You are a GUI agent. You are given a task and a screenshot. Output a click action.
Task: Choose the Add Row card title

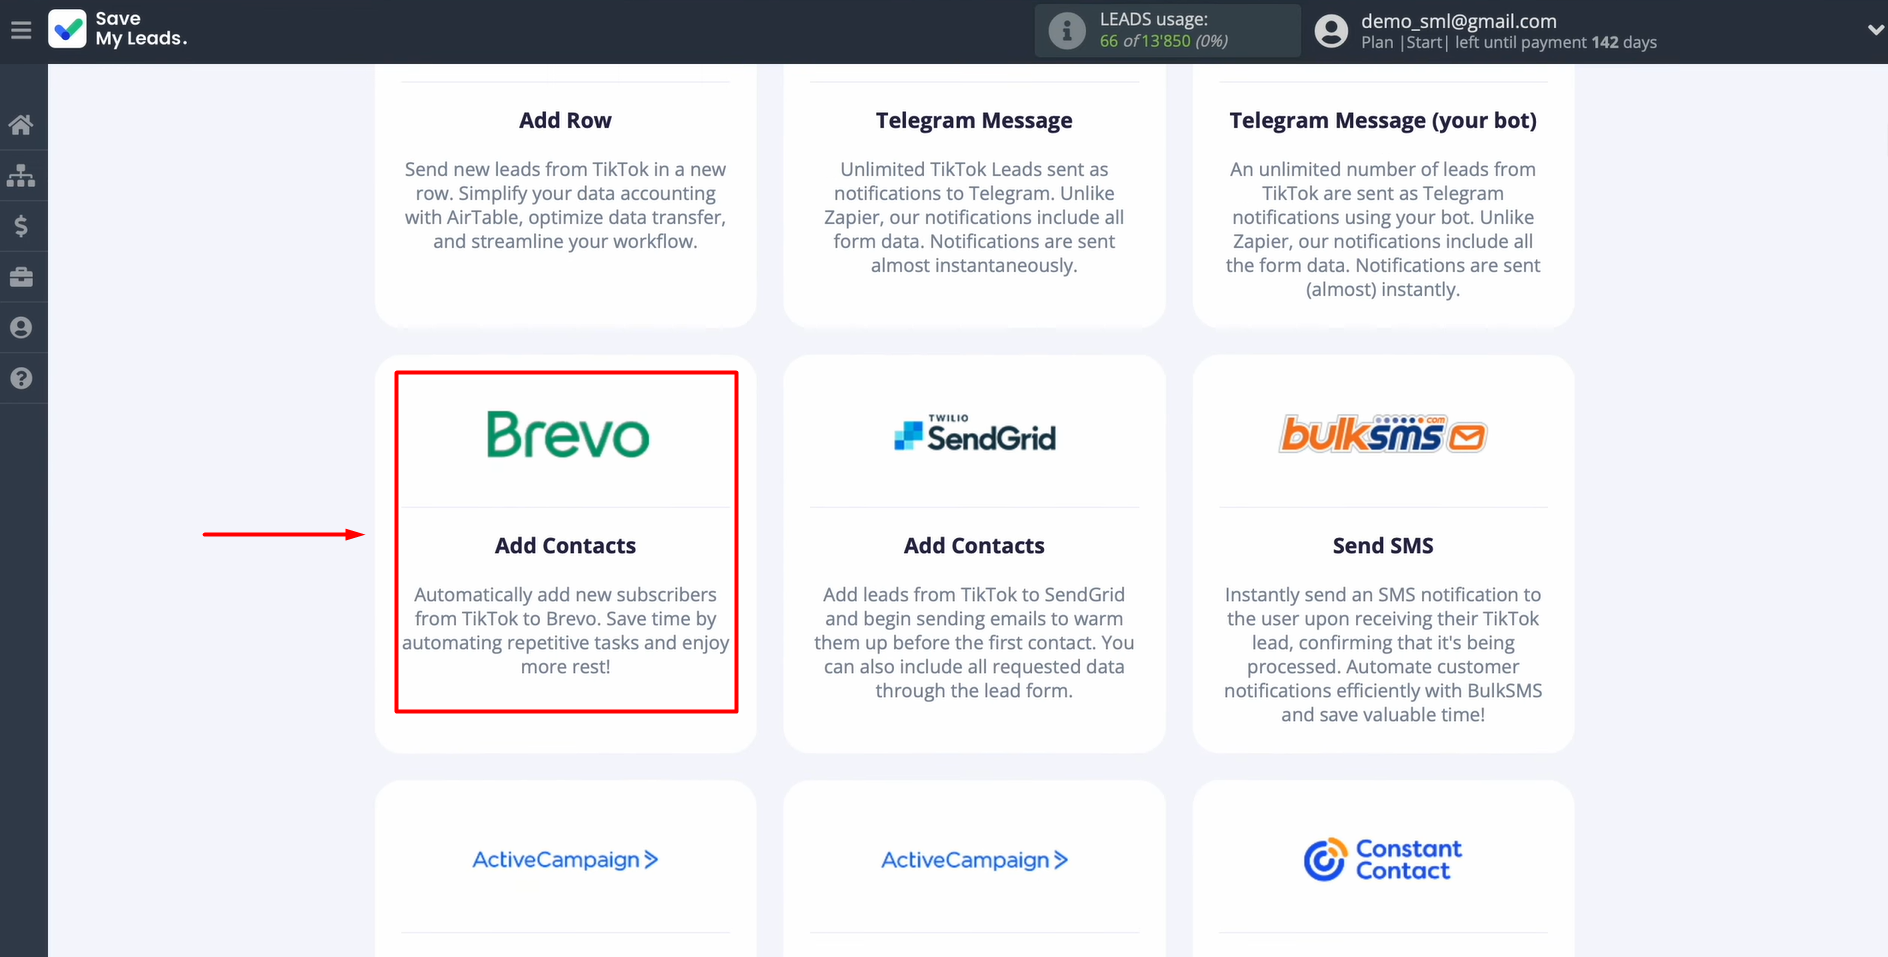click(565, 121)
